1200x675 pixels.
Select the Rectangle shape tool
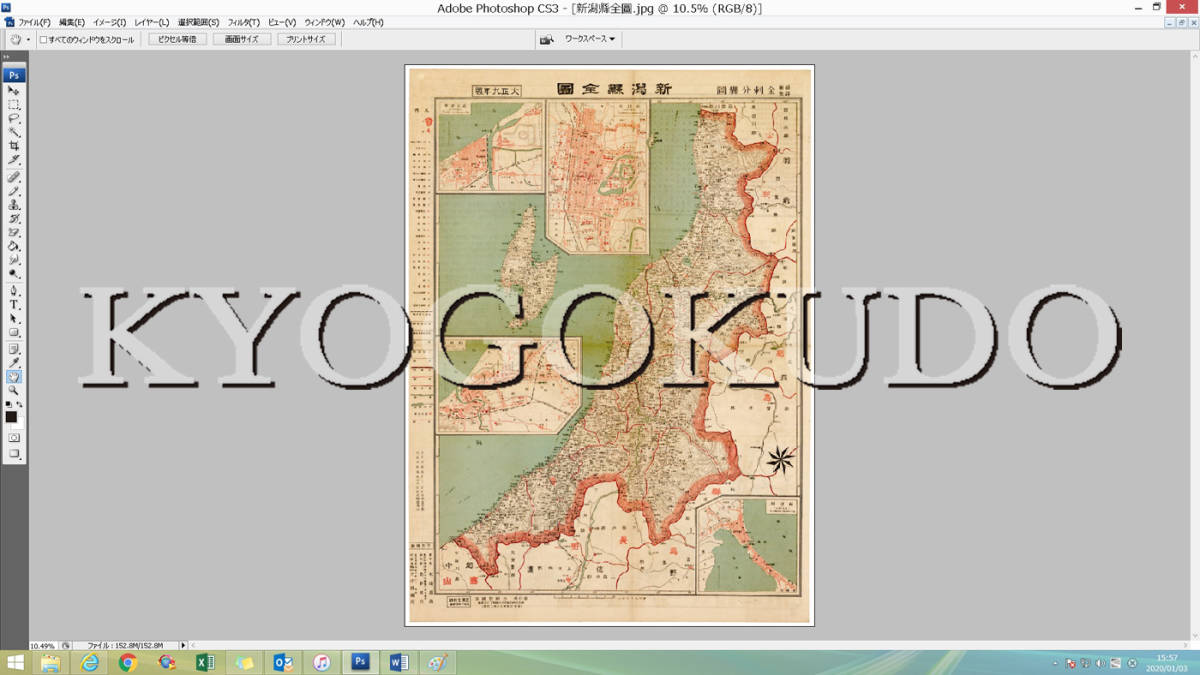pos(14,332)
